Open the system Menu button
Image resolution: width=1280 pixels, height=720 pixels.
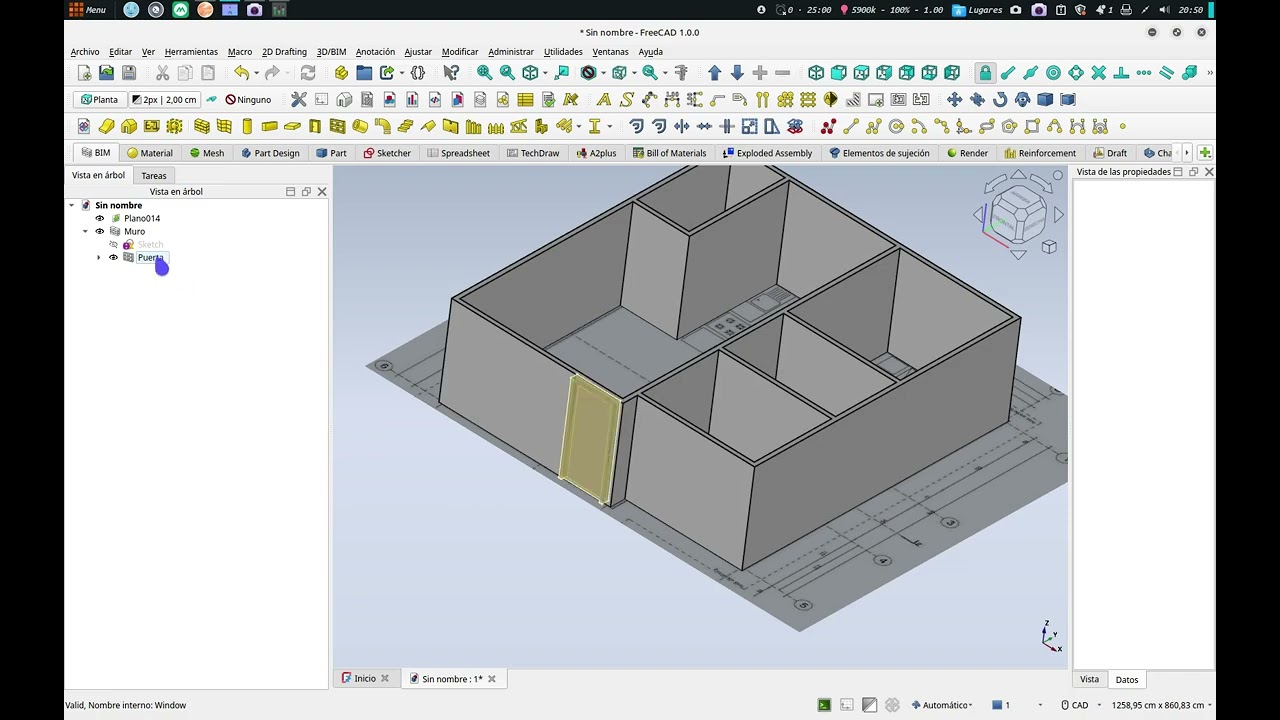pyautogui.click(x=88, y=10)
